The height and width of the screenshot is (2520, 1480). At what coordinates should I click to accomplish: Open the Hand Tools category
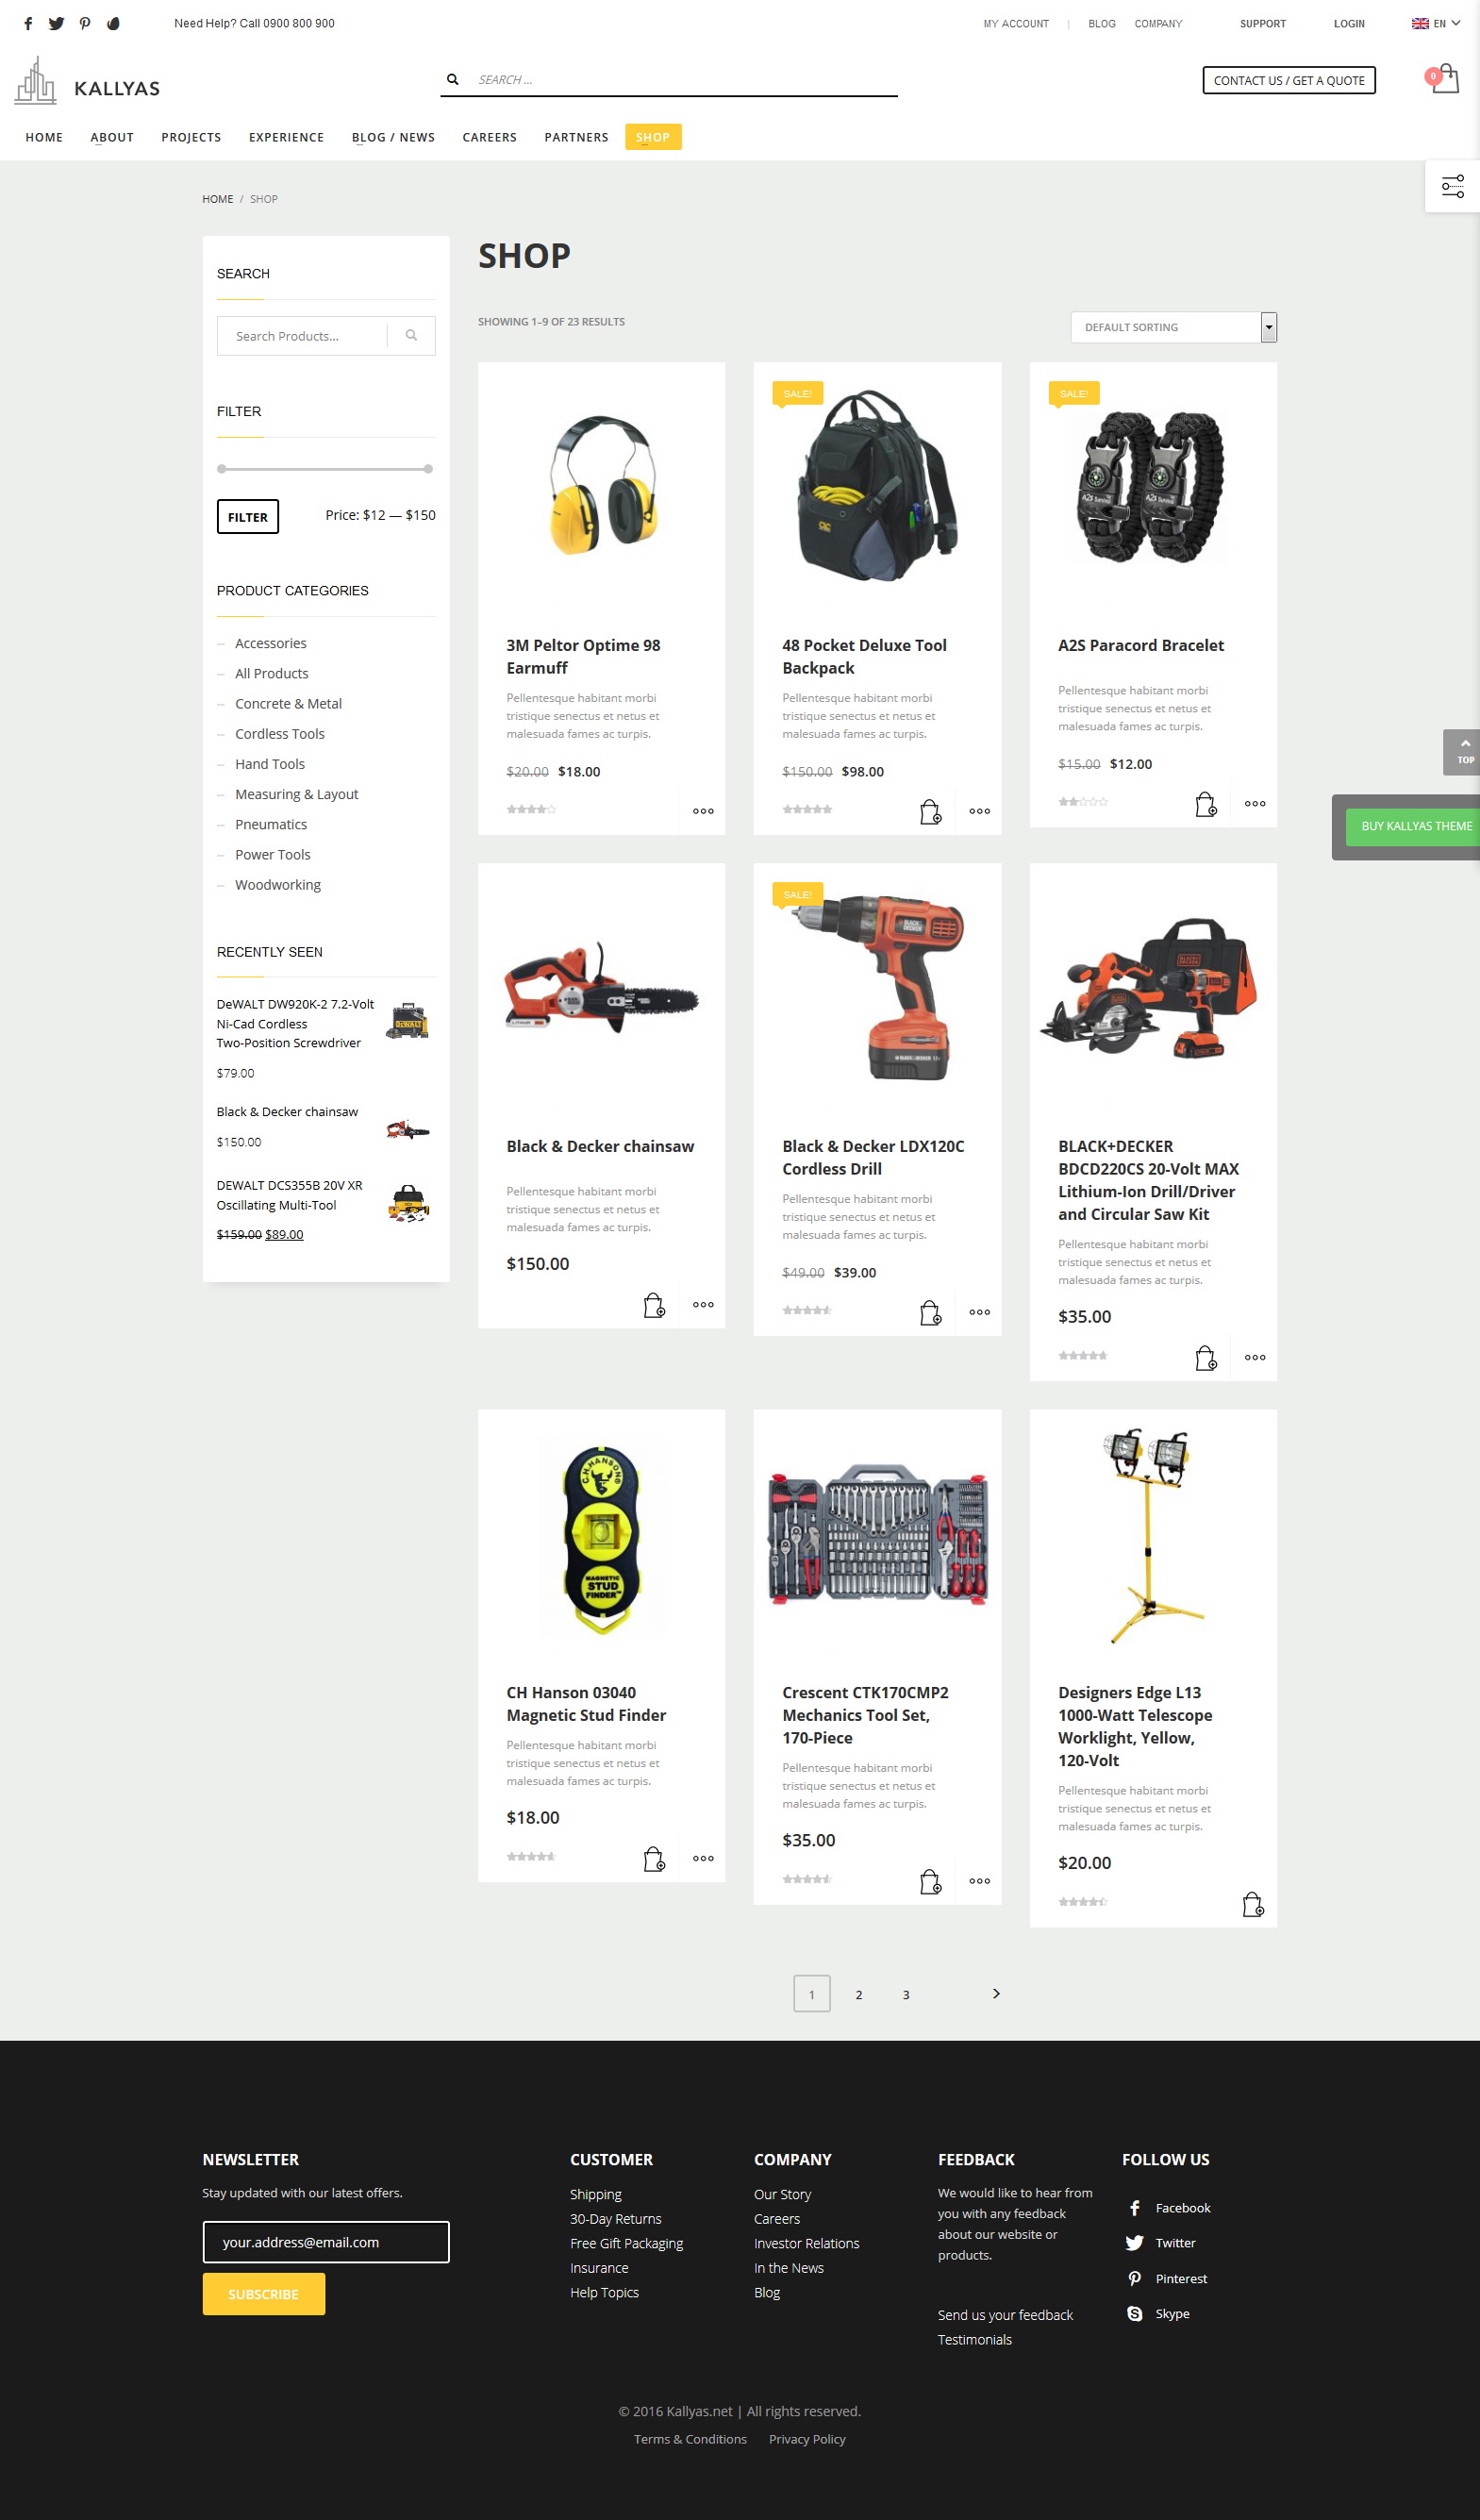click(x=270, y=764)
